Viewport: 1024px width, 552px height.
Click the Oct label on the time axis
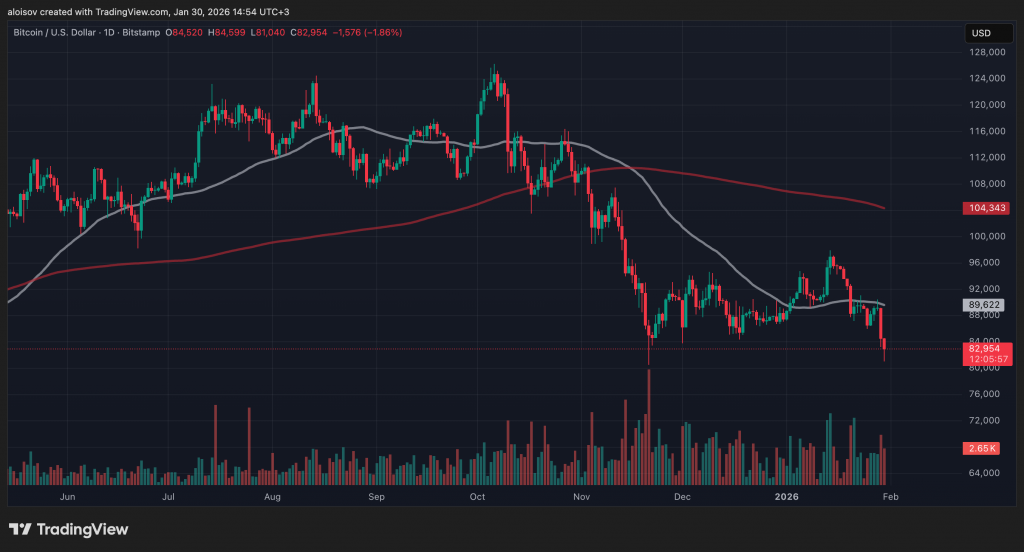[477, 496]
